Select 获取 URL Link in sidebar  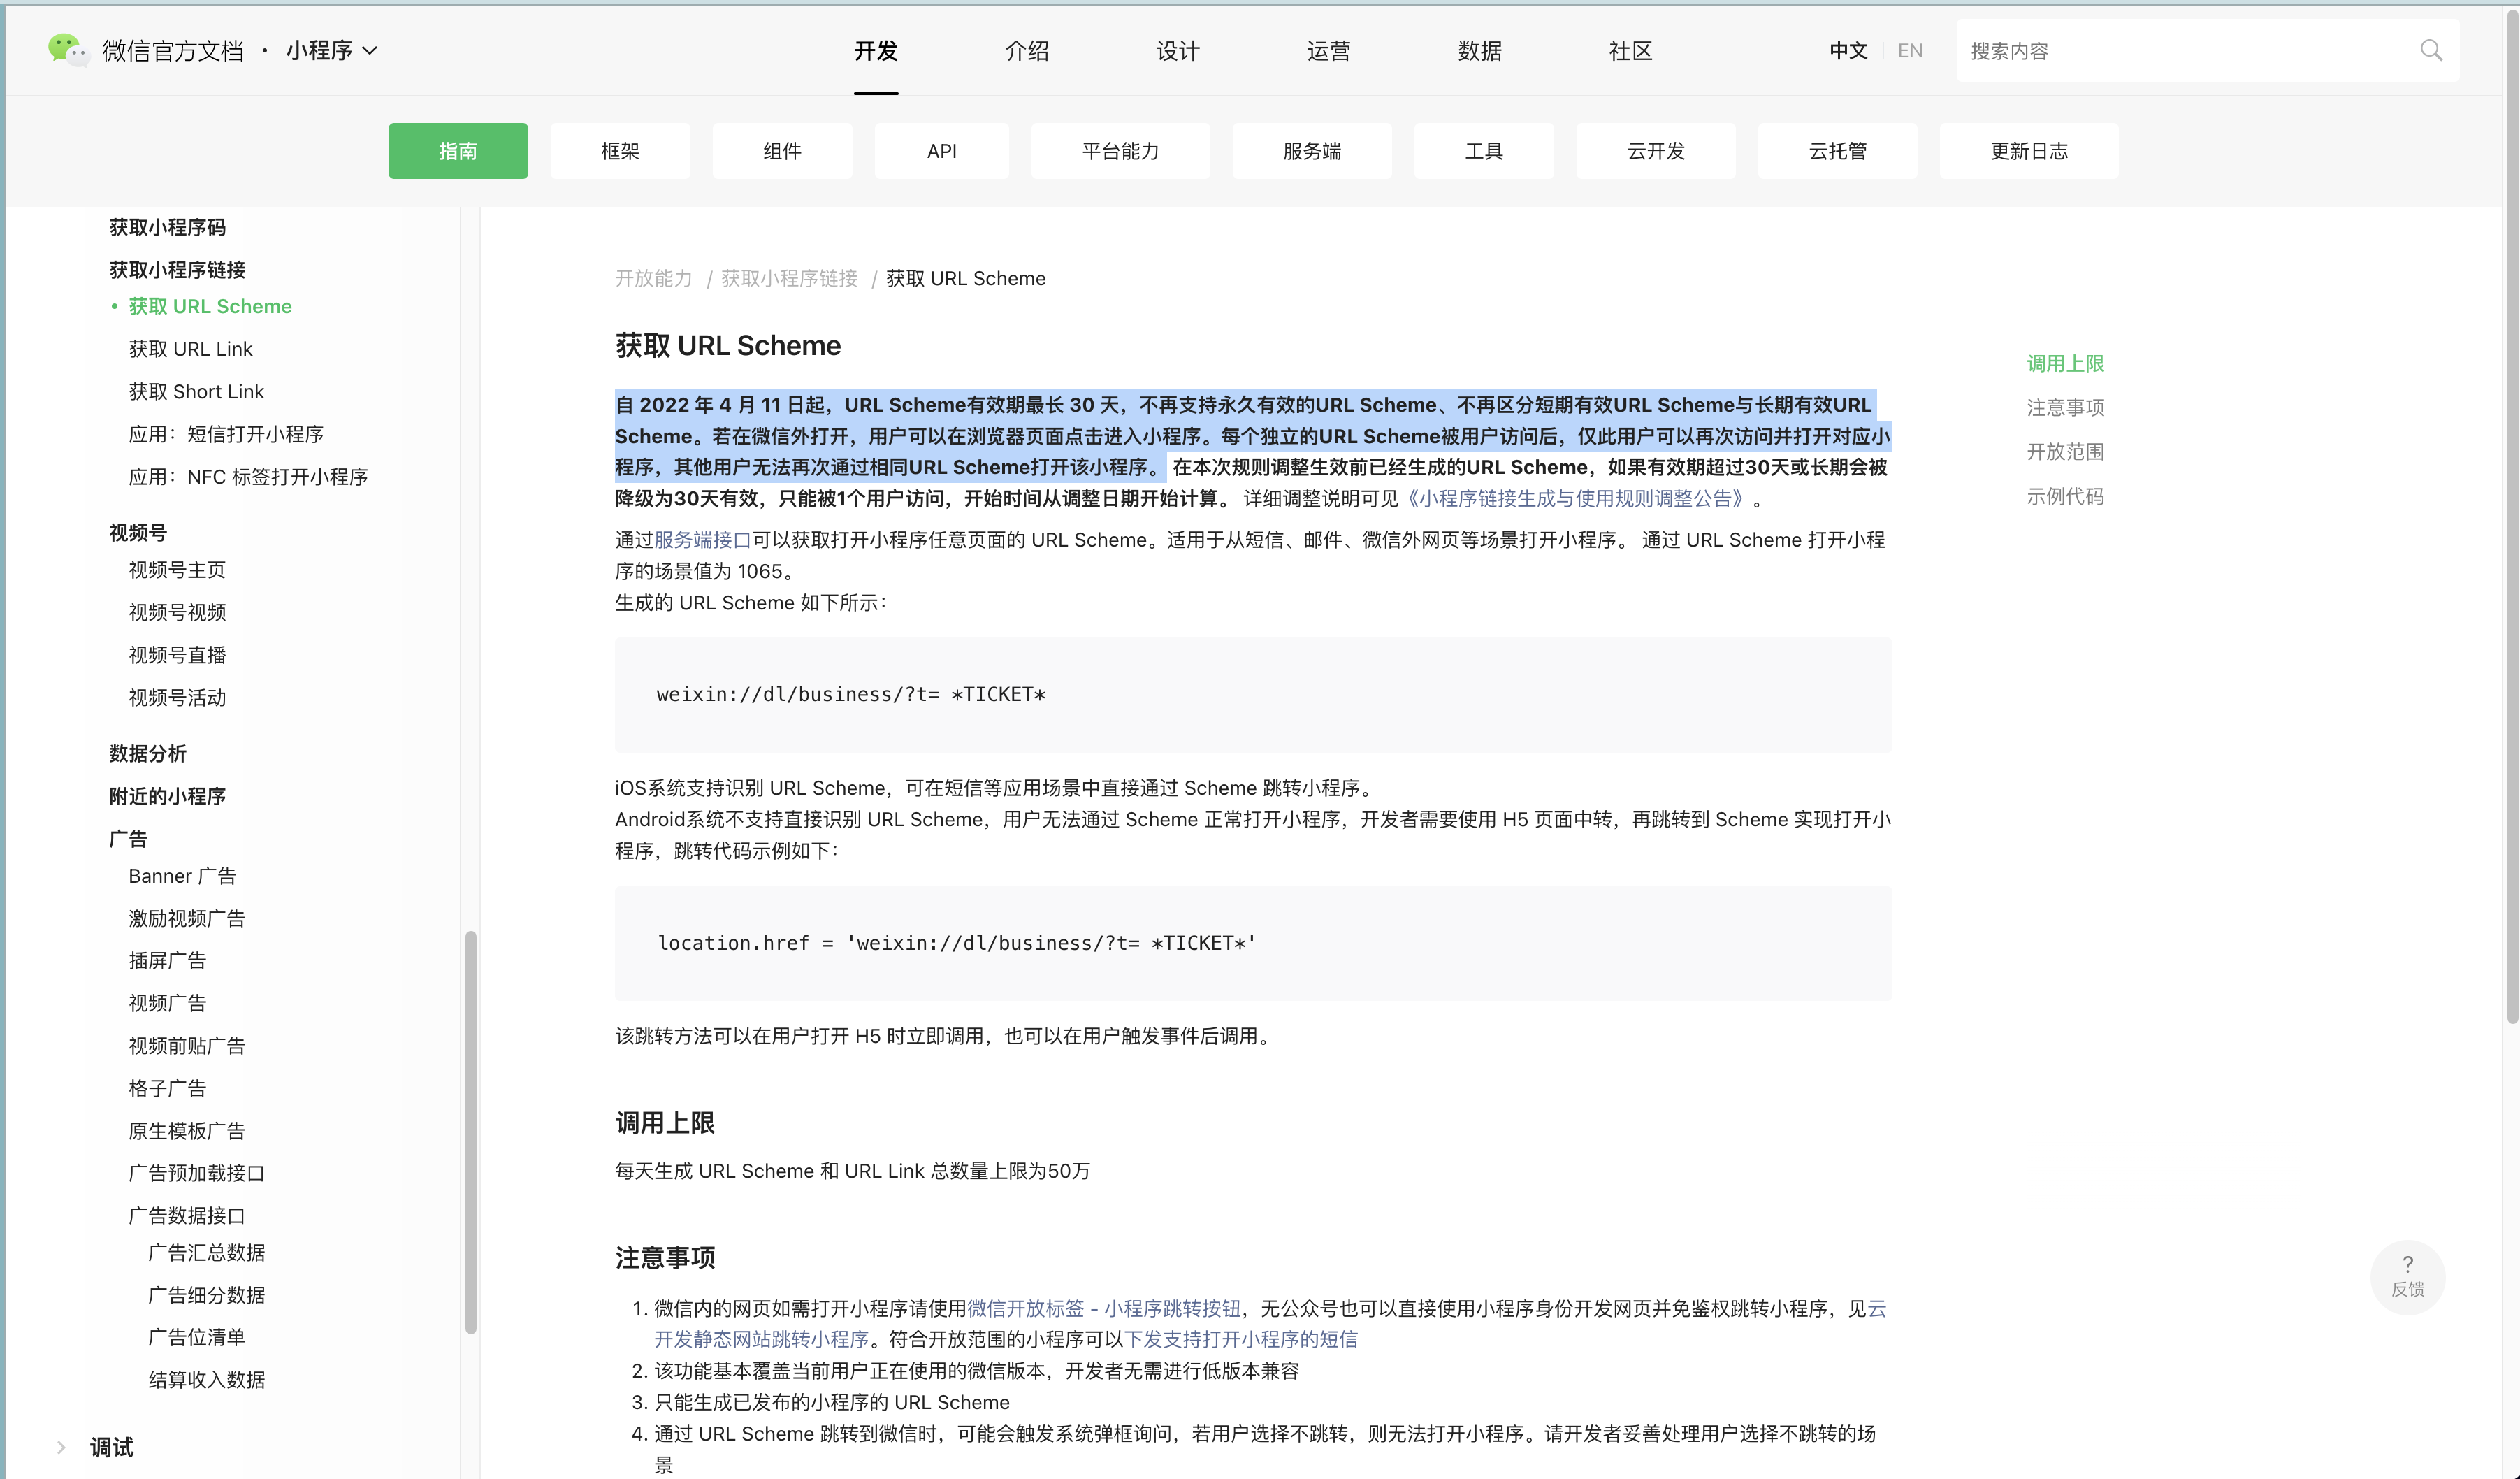tap(191, 348)
